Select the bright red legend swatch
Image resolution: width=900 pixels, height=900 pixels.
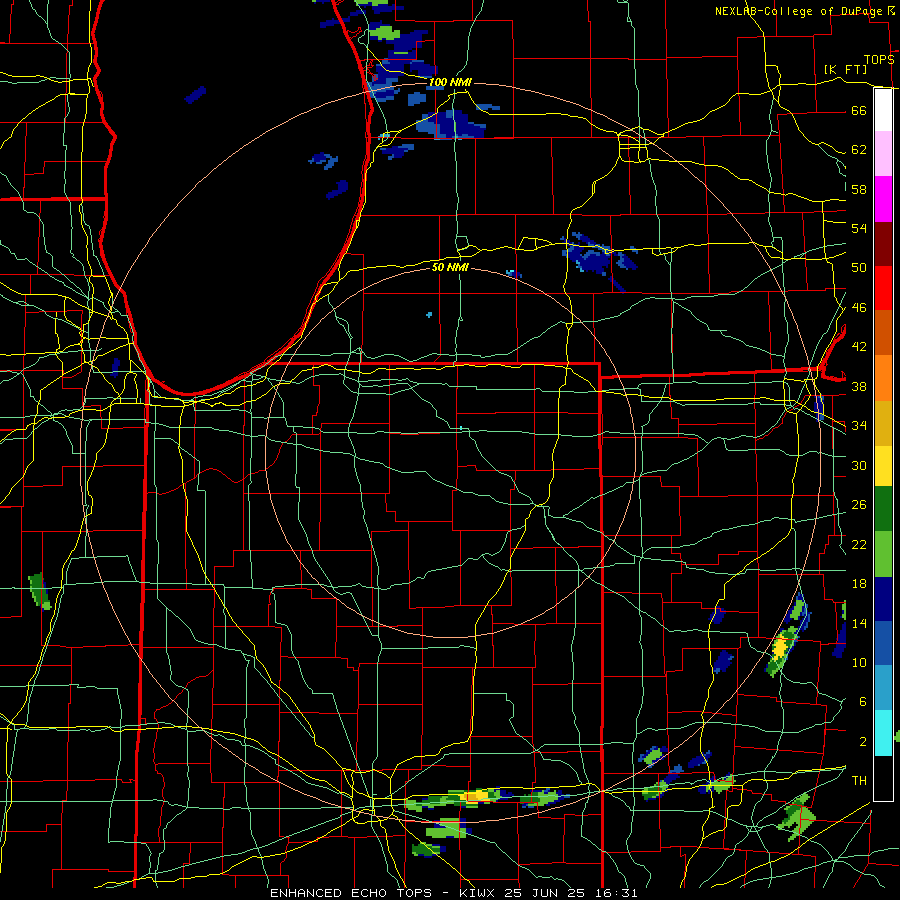883,288
